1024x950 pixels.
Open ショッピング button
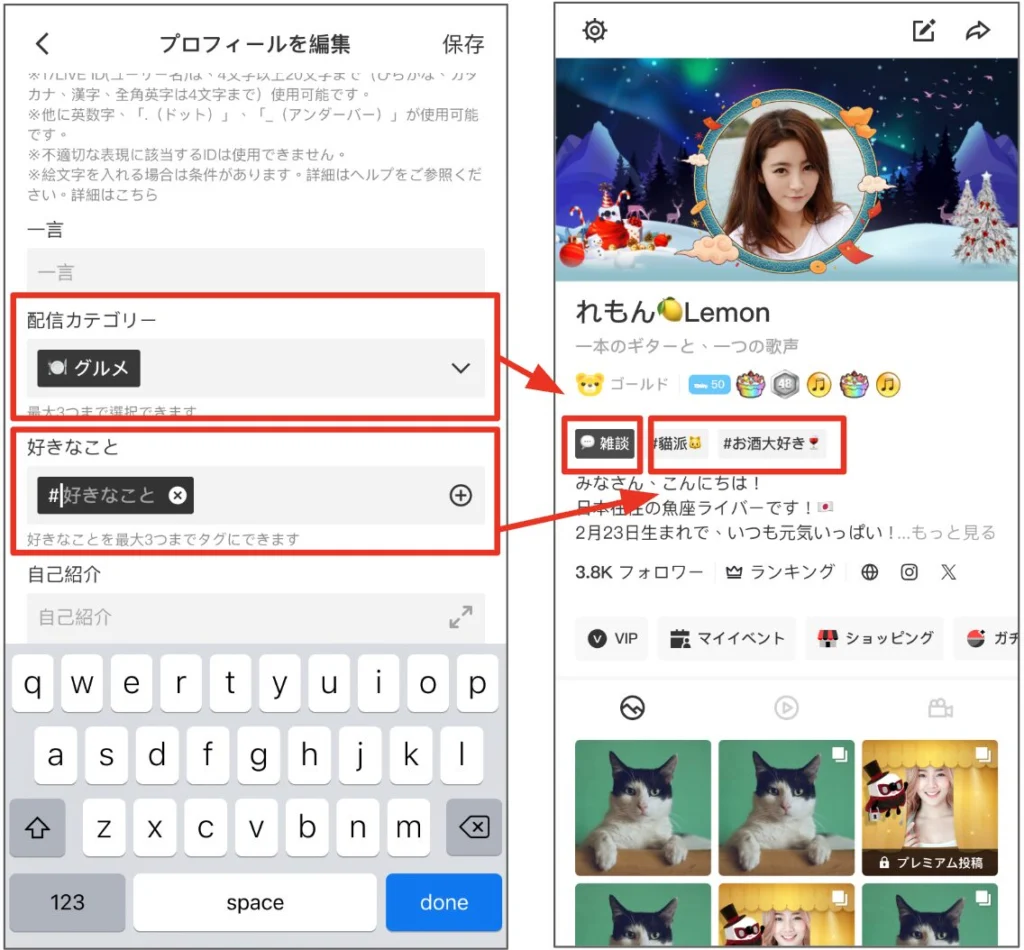click(x=874, y=639)
